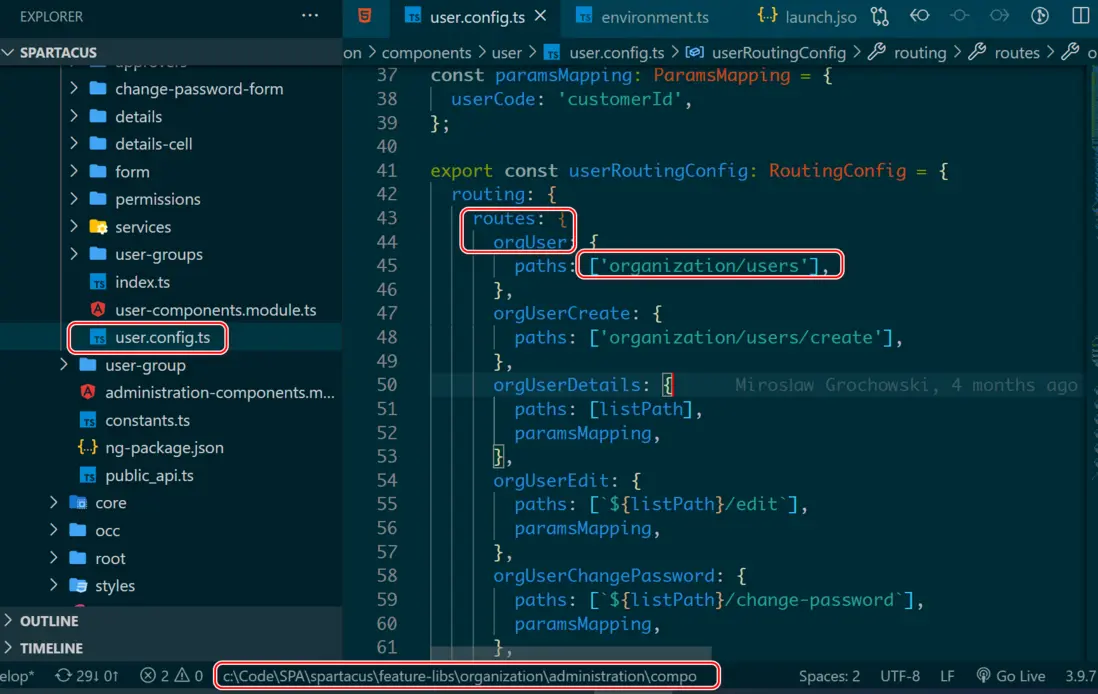Click the file path in the status bar
1098x694 pixels.
pos(459,676)
